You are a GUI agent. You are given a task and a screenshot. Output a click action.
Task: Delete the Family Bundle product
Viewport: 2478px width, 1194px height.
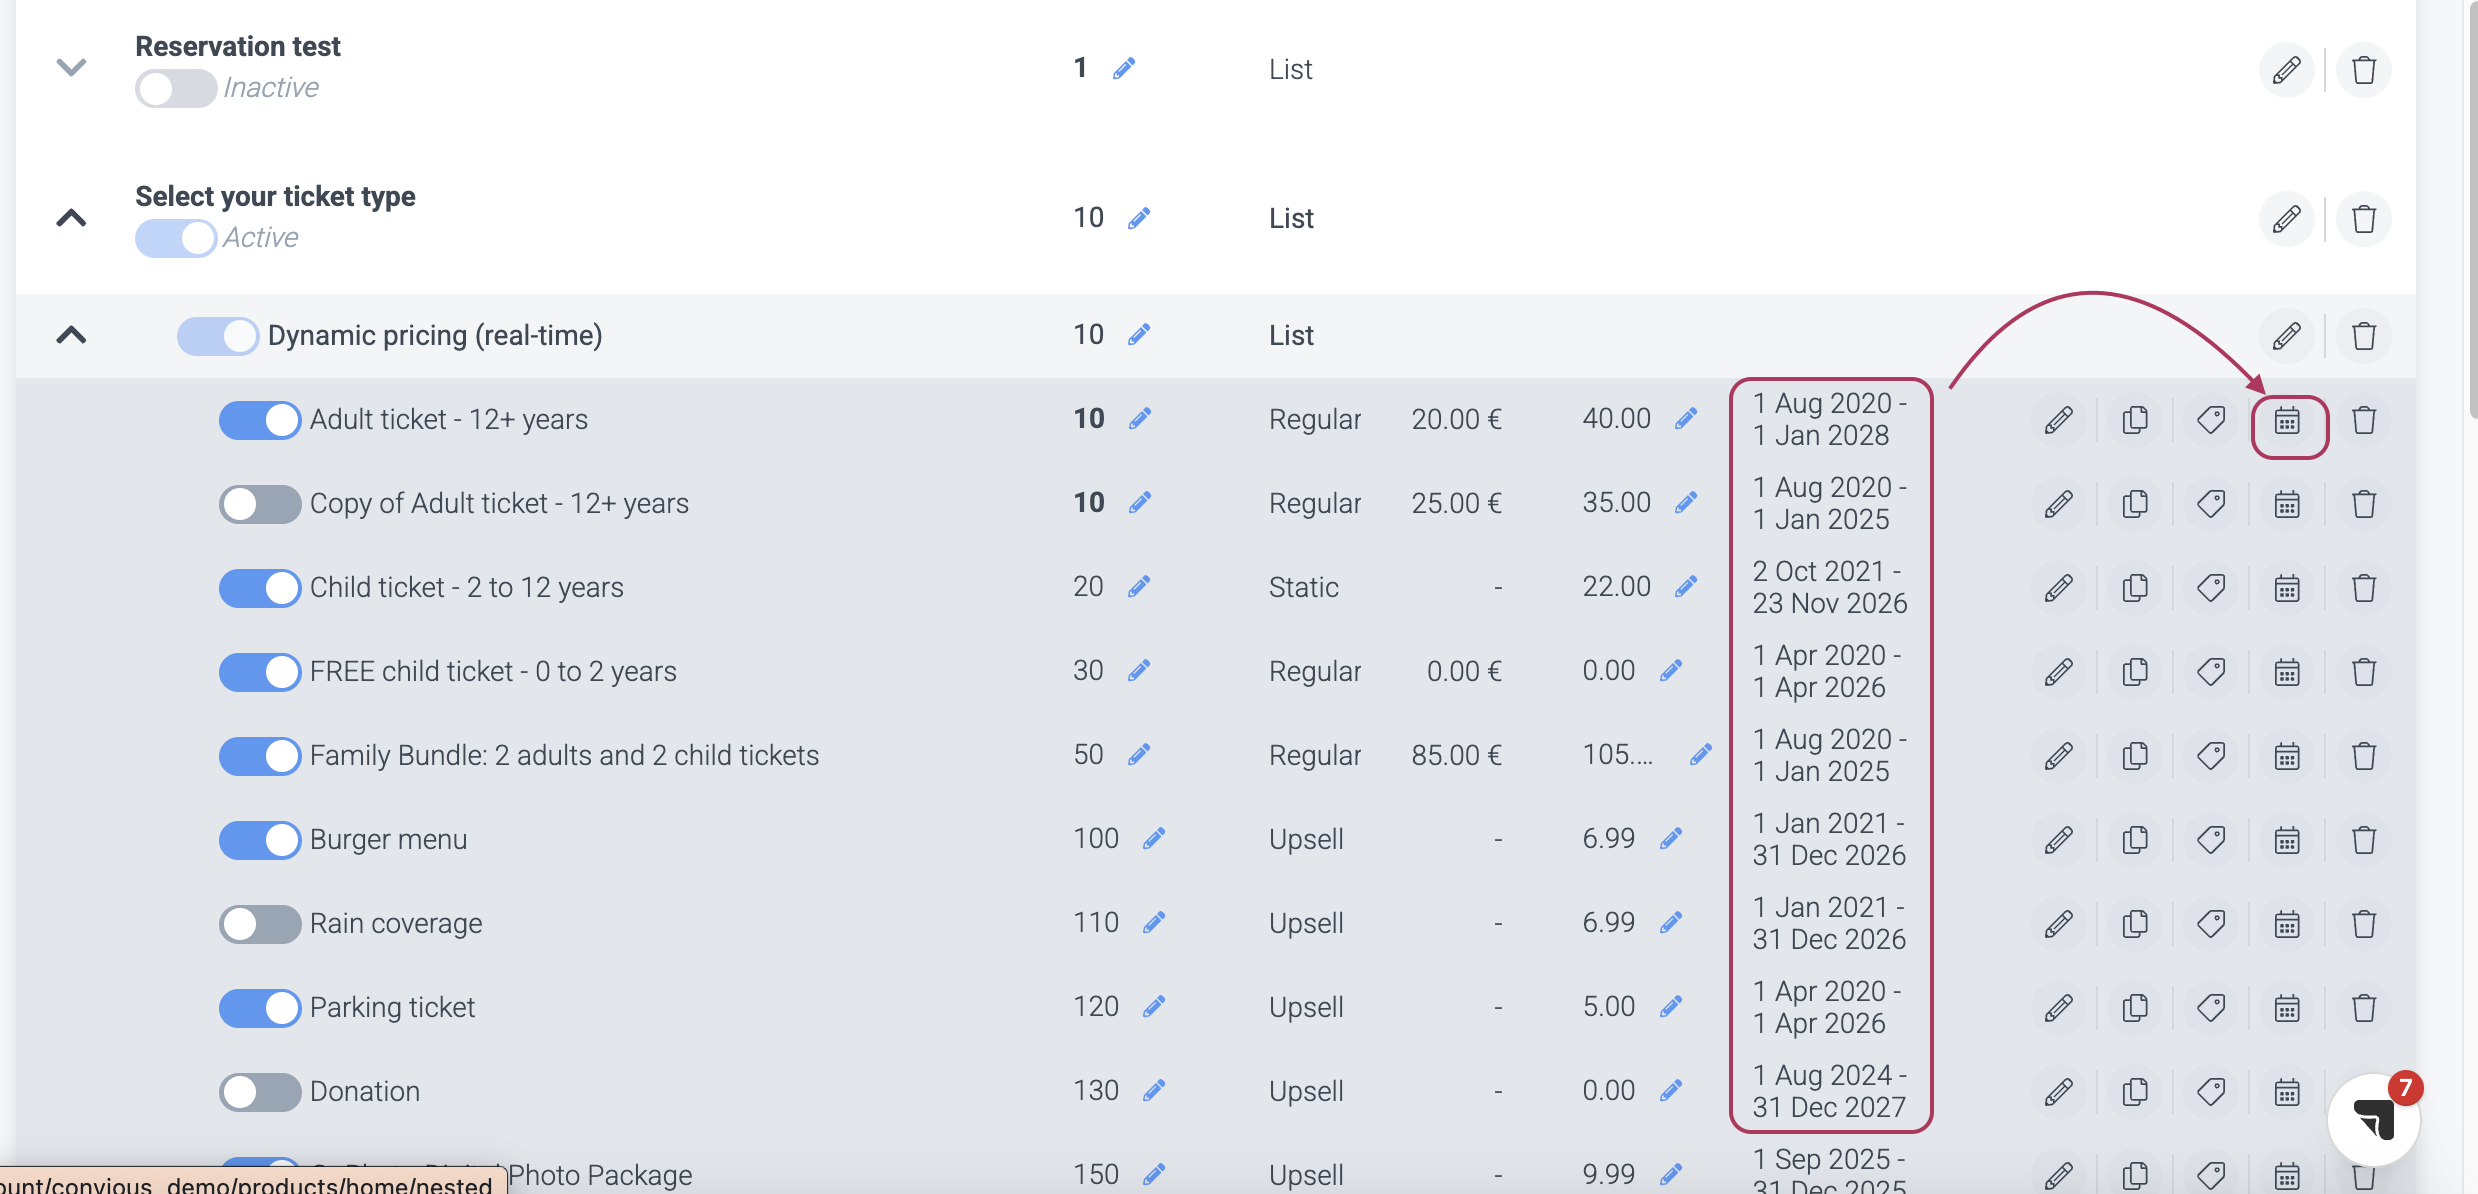[x=2364, y=756]
